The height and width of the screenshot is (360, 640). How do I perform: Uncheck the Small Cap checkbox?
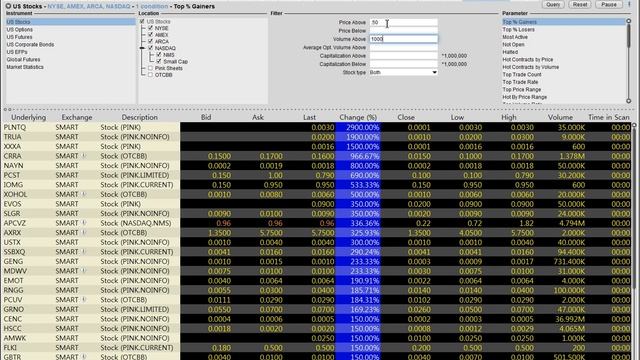(x=159, y=61)
